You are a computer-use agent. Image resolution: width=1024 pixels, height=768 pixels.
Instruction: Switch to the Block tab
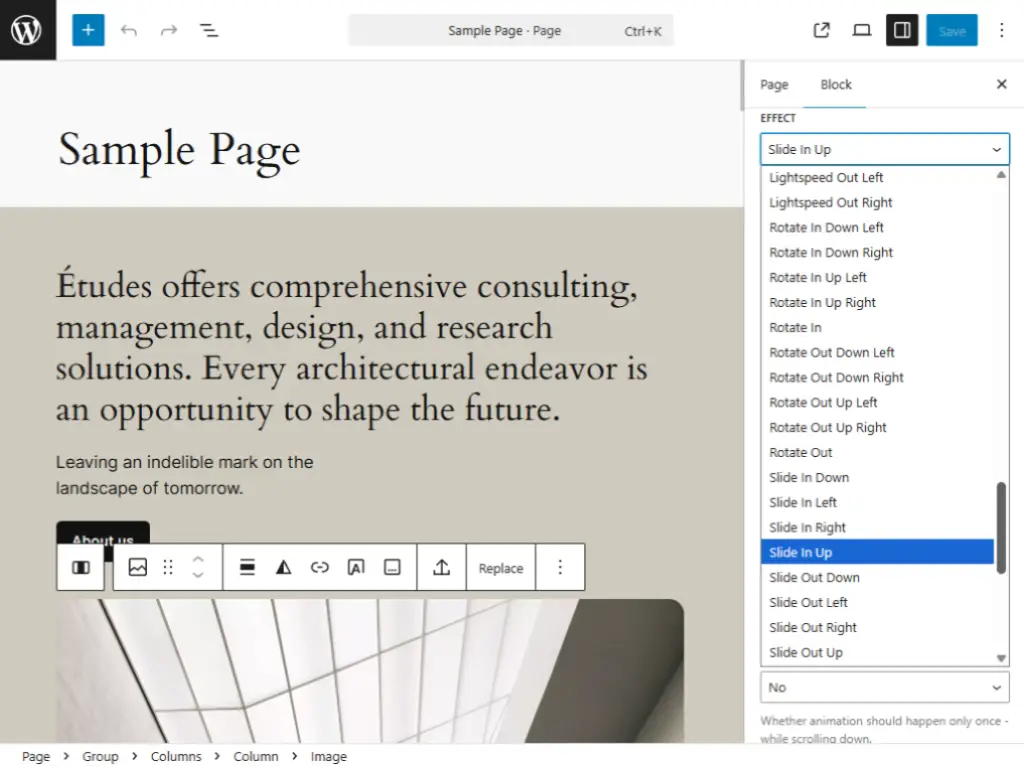[x=835, y=84]
